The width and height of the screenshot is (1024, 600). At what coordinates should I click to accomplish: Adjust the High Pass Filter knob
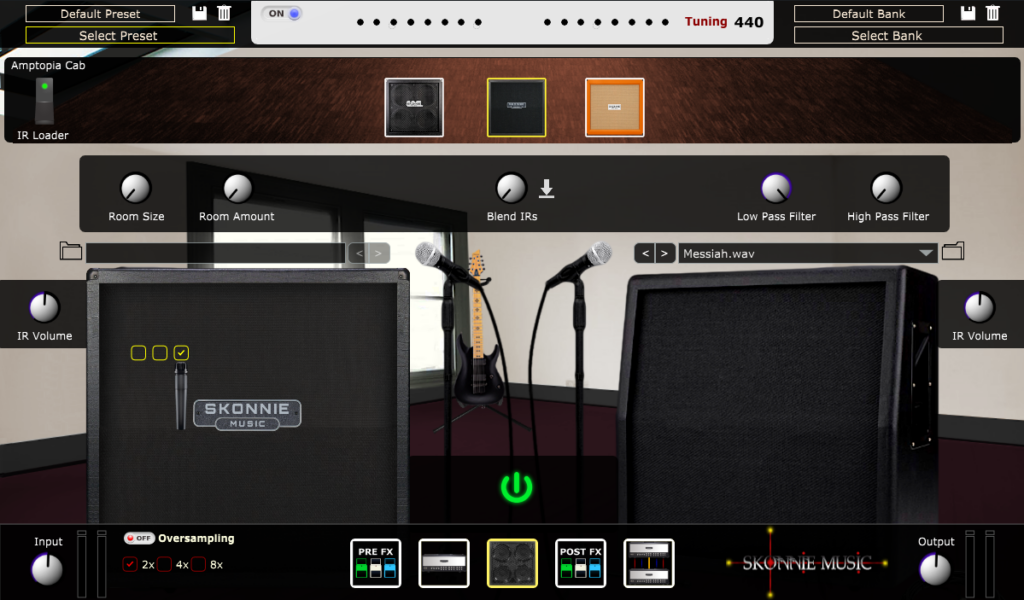click(x=886, y=189)
